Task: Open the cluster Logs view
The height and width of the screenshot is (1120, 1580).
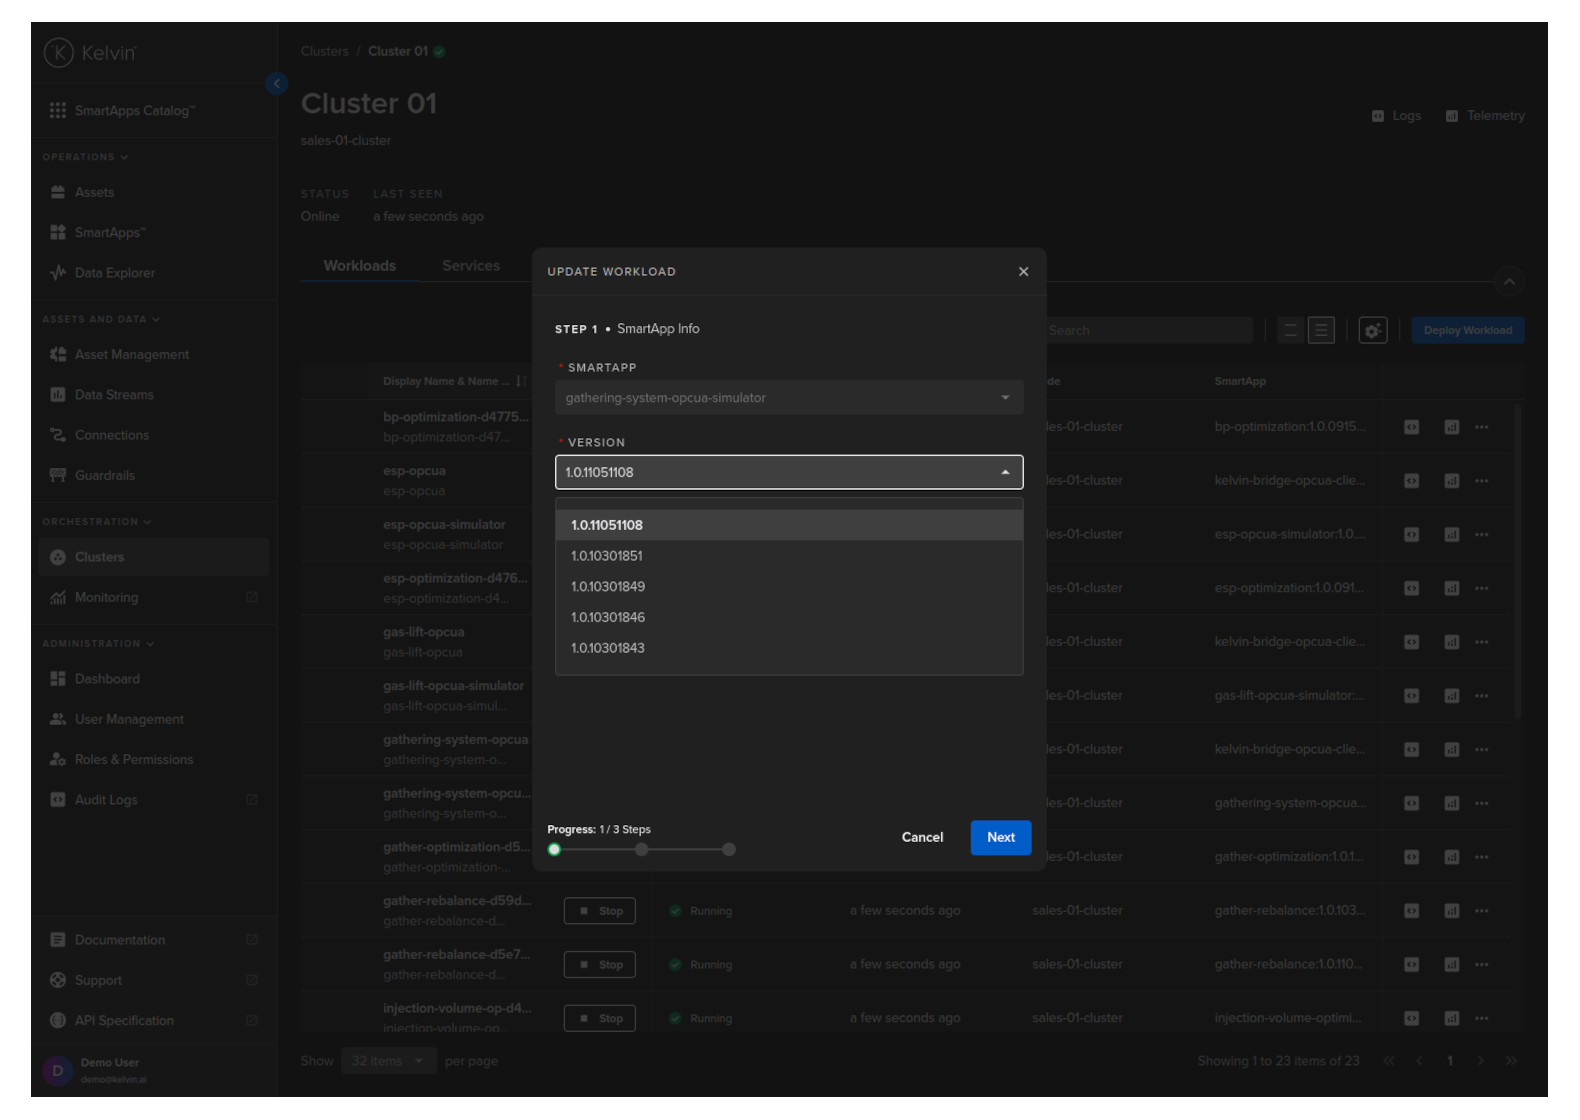Action: pyautogui.click(x=1397, y=116)
